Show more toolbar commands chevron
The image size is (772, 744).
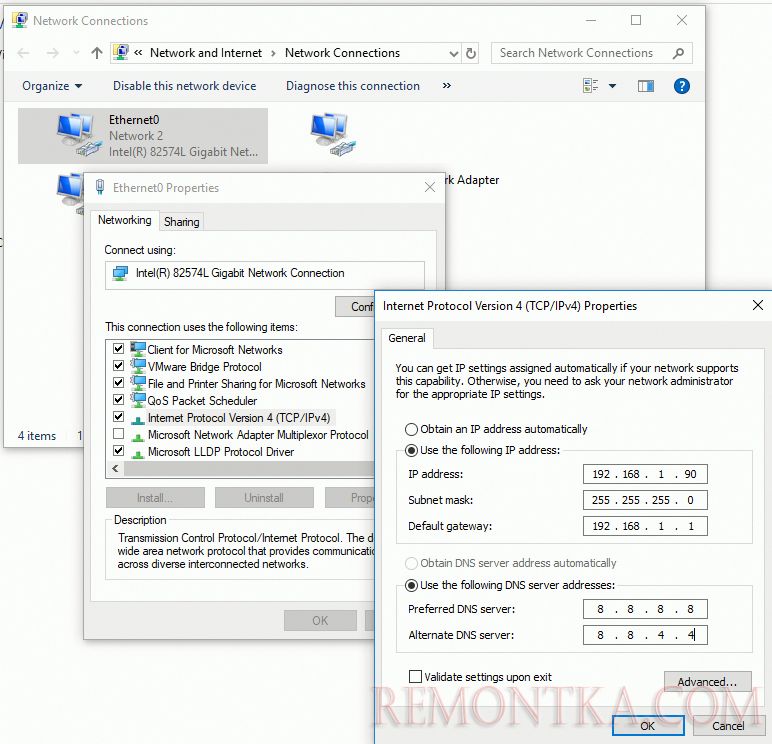click(x=446, y=86)
